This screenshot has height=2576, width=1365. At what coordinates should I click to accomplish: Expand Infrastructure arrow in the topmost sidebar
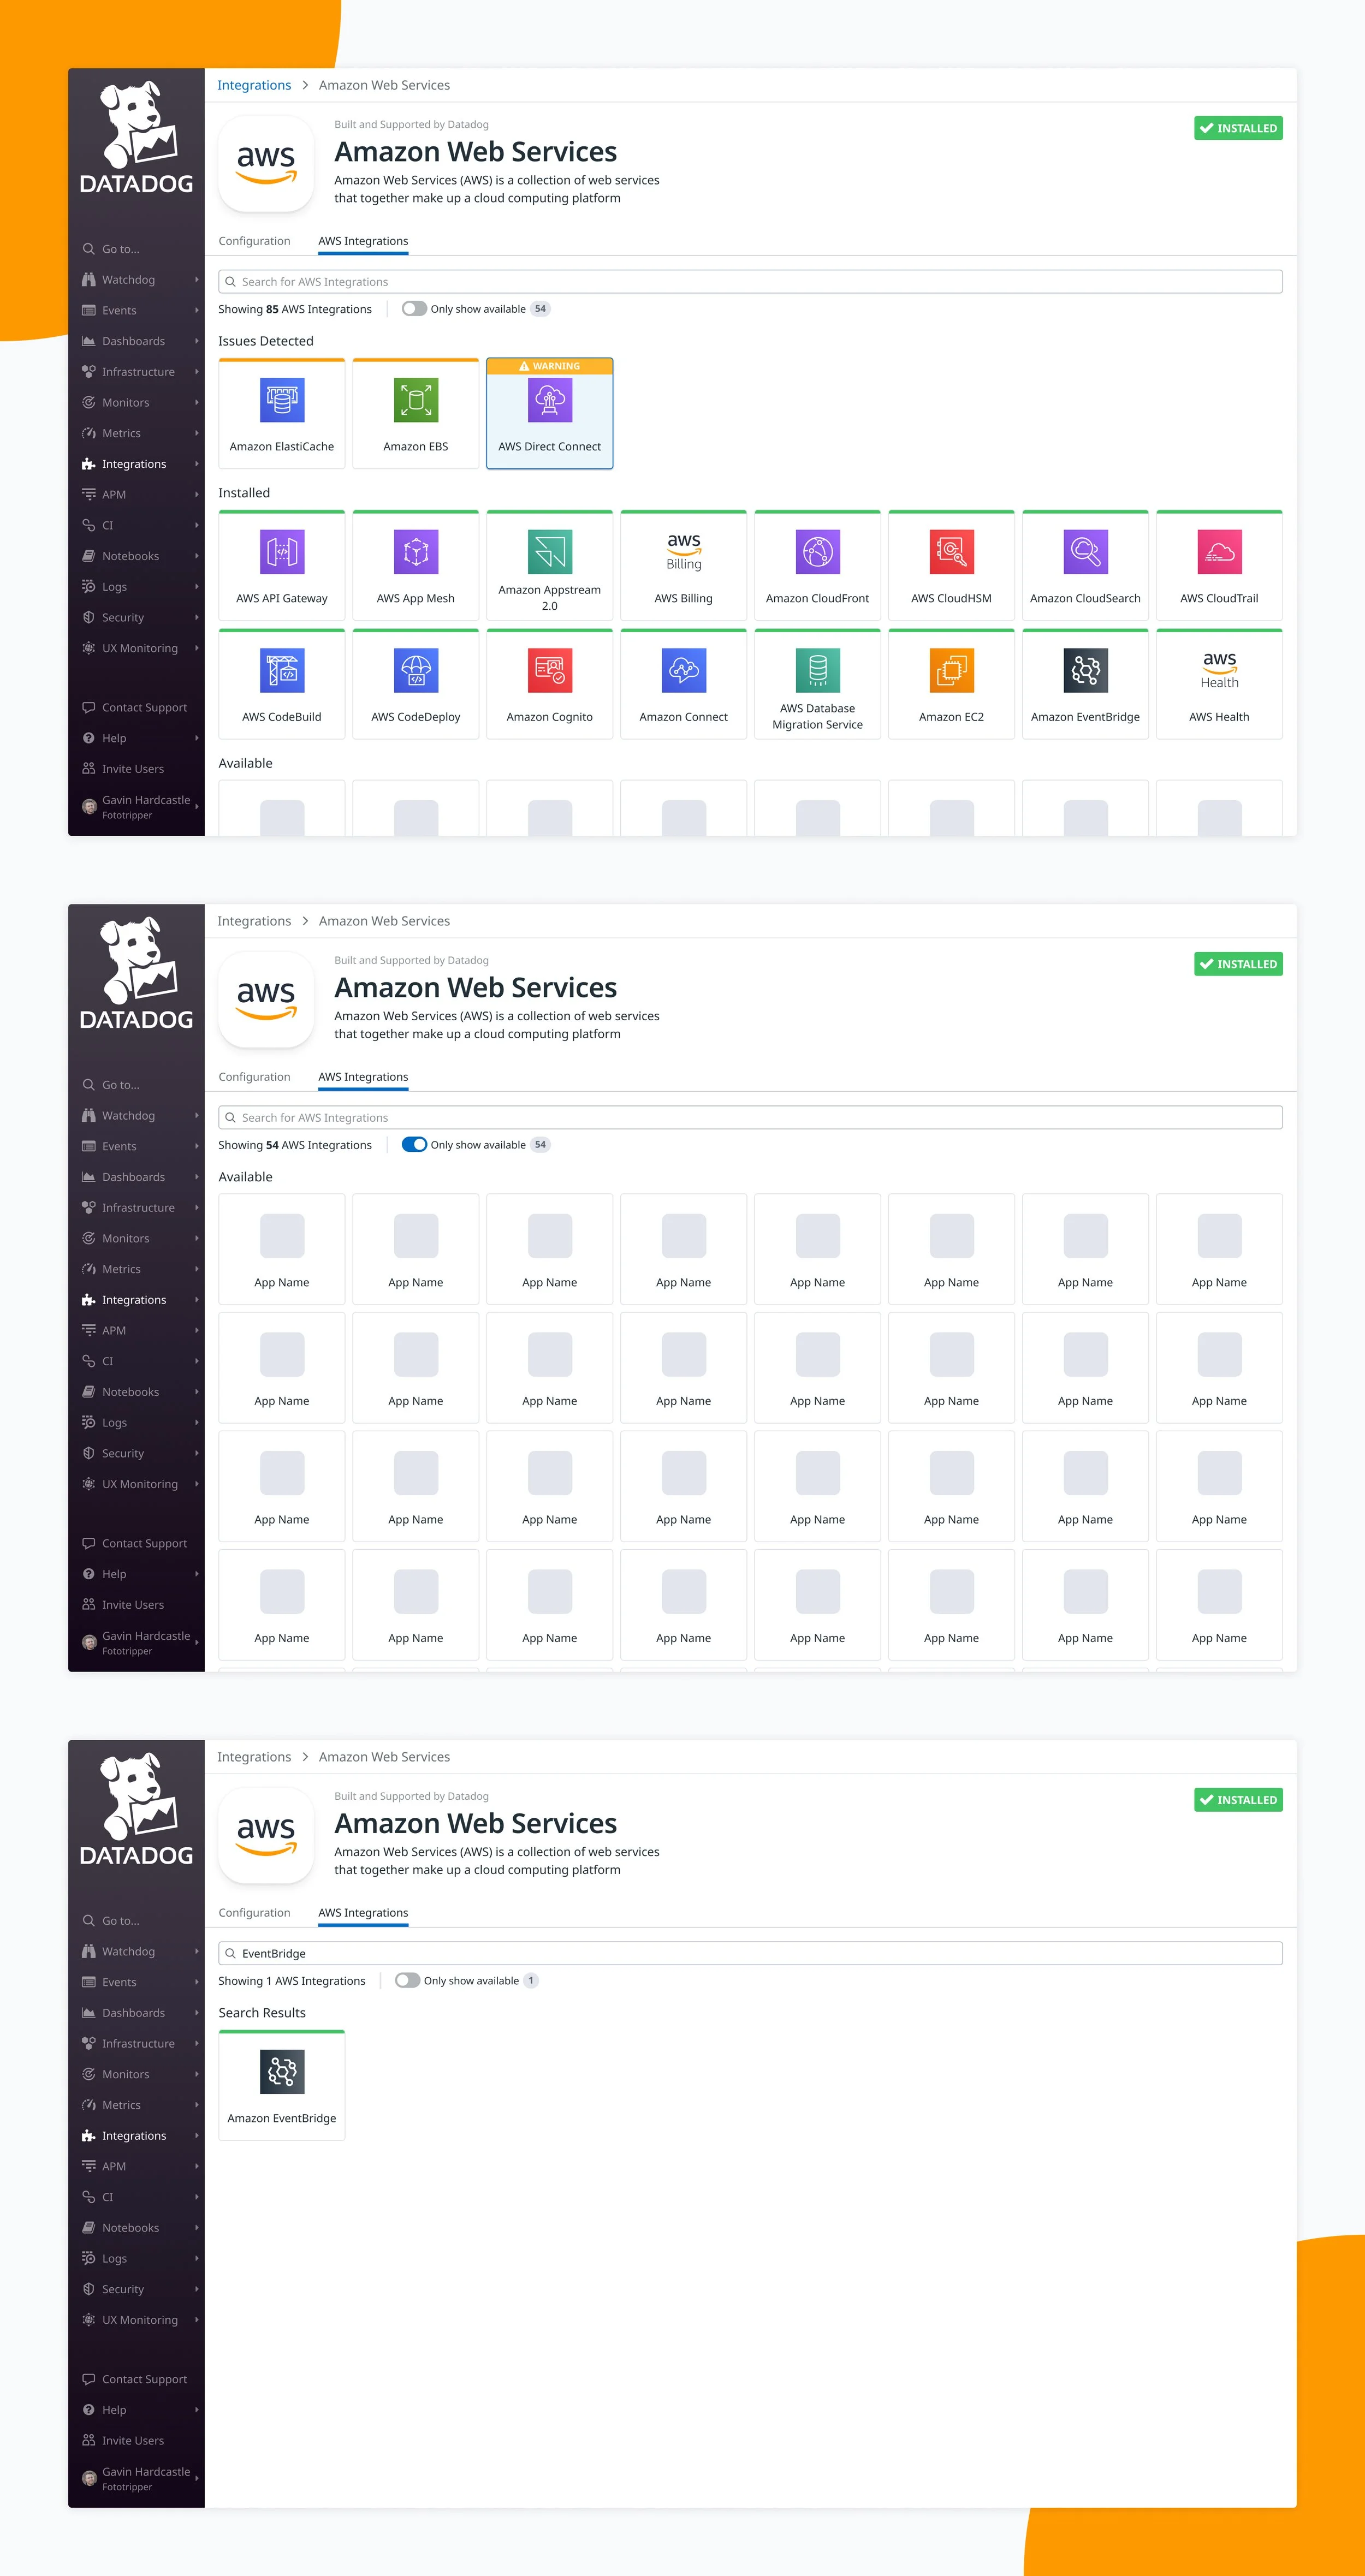[196, 372]
